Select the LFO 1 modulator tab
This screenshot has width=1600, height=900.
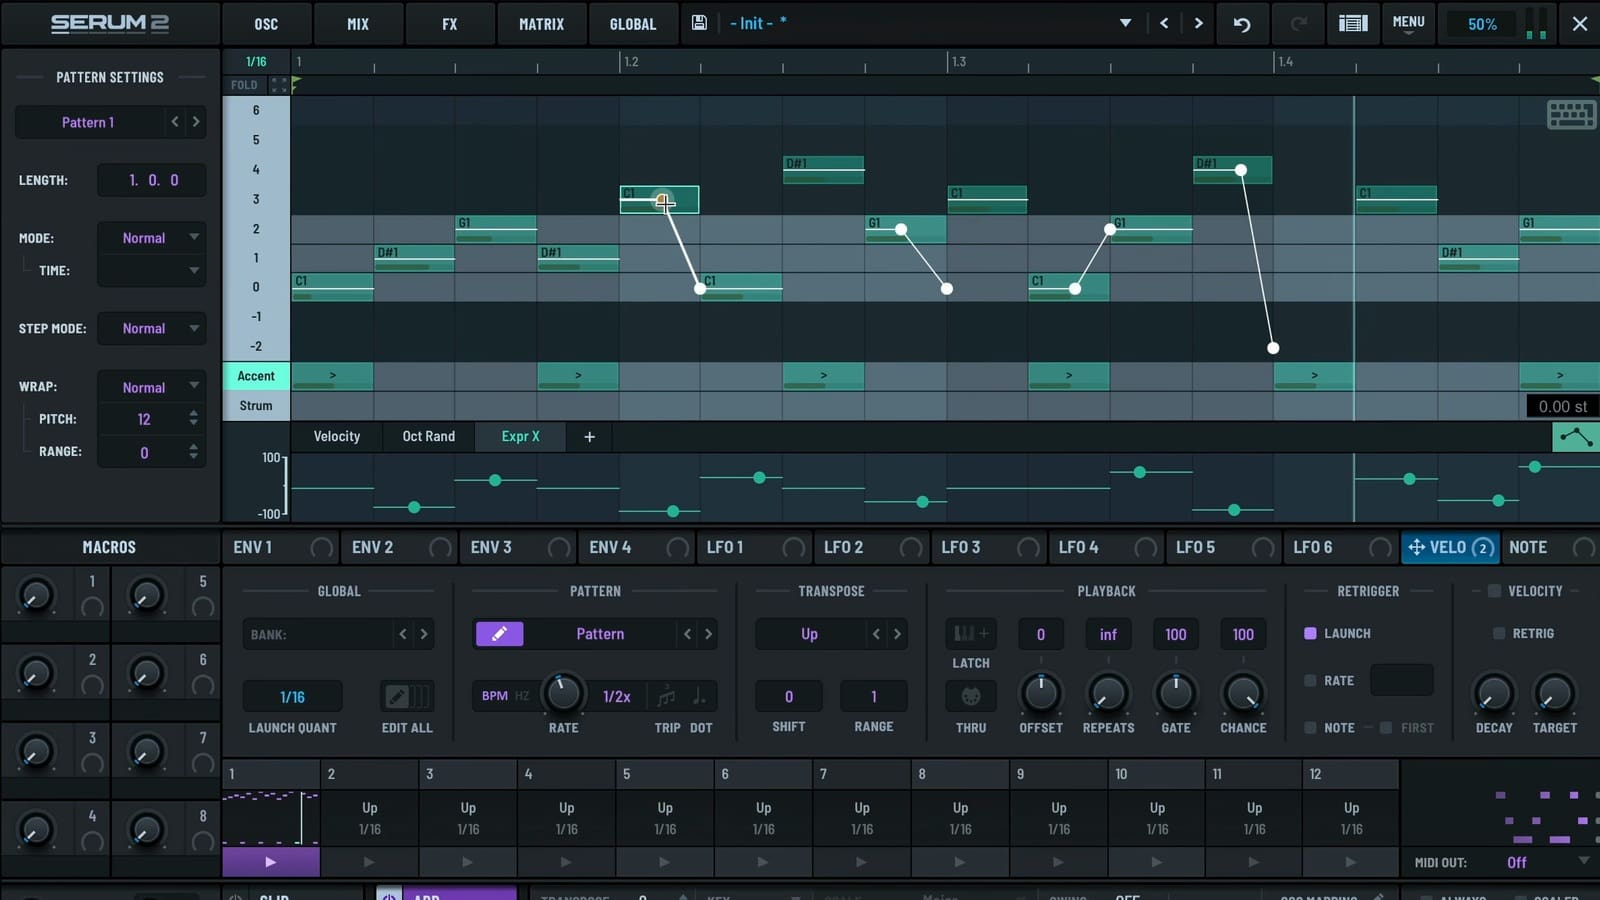coord(725,547)
